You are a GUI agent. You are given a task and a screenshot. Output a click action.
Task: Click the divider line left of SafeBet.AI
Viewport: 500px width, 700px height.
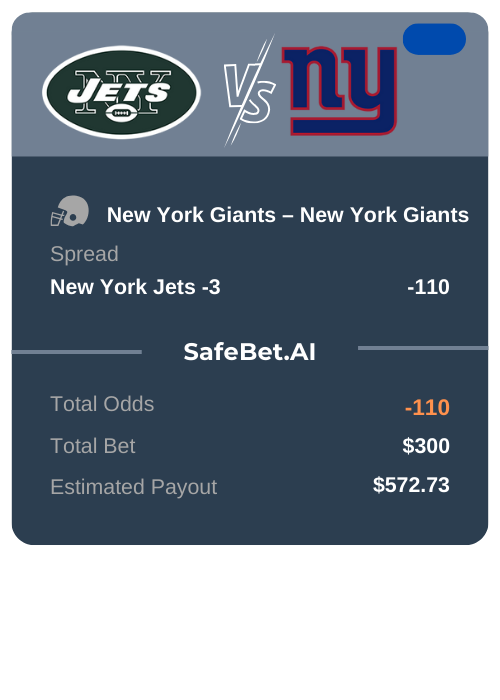point(77,352)
